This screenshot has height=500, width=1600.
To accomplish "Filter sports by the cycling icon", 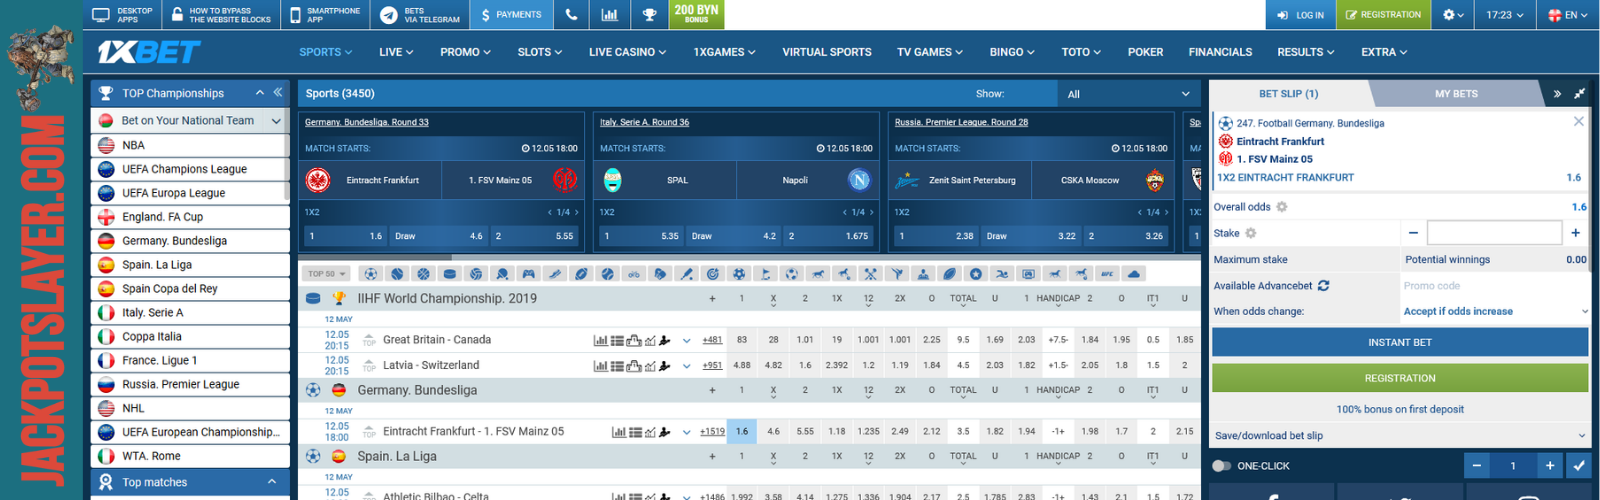I will click(633, 273).
